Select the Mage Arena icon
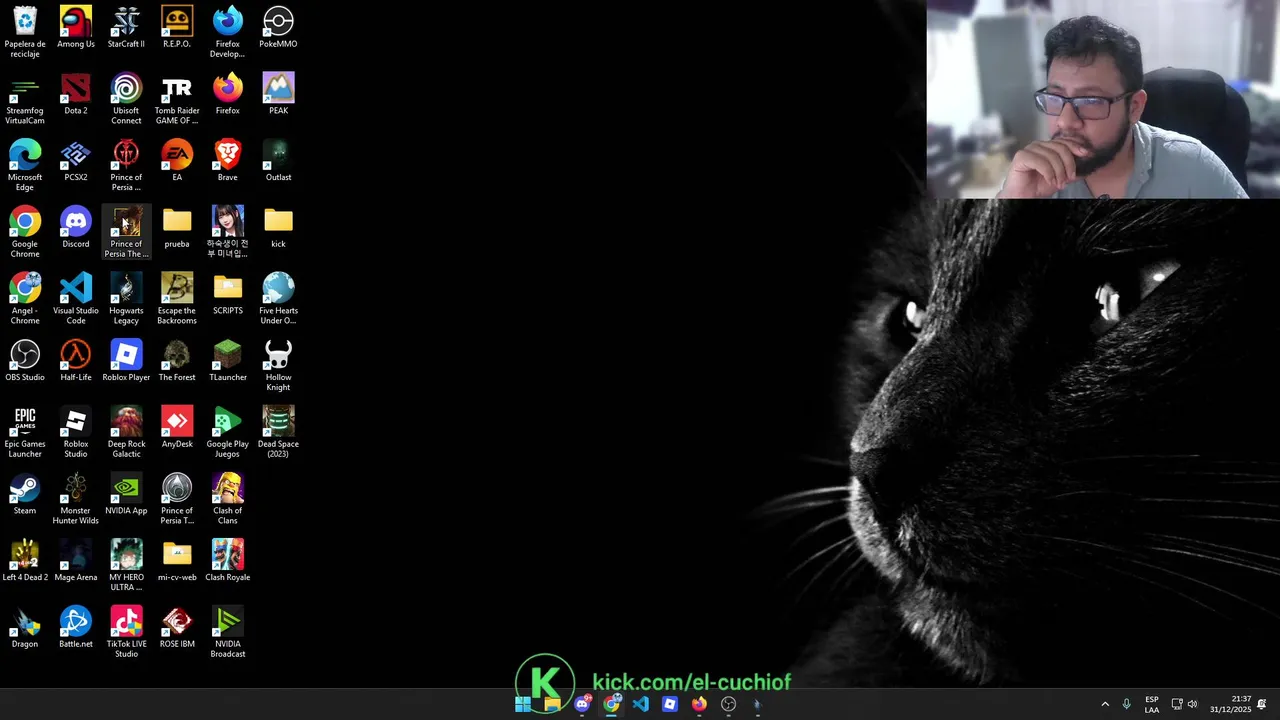Screen dimensions: 1280x720 [76, 561]
